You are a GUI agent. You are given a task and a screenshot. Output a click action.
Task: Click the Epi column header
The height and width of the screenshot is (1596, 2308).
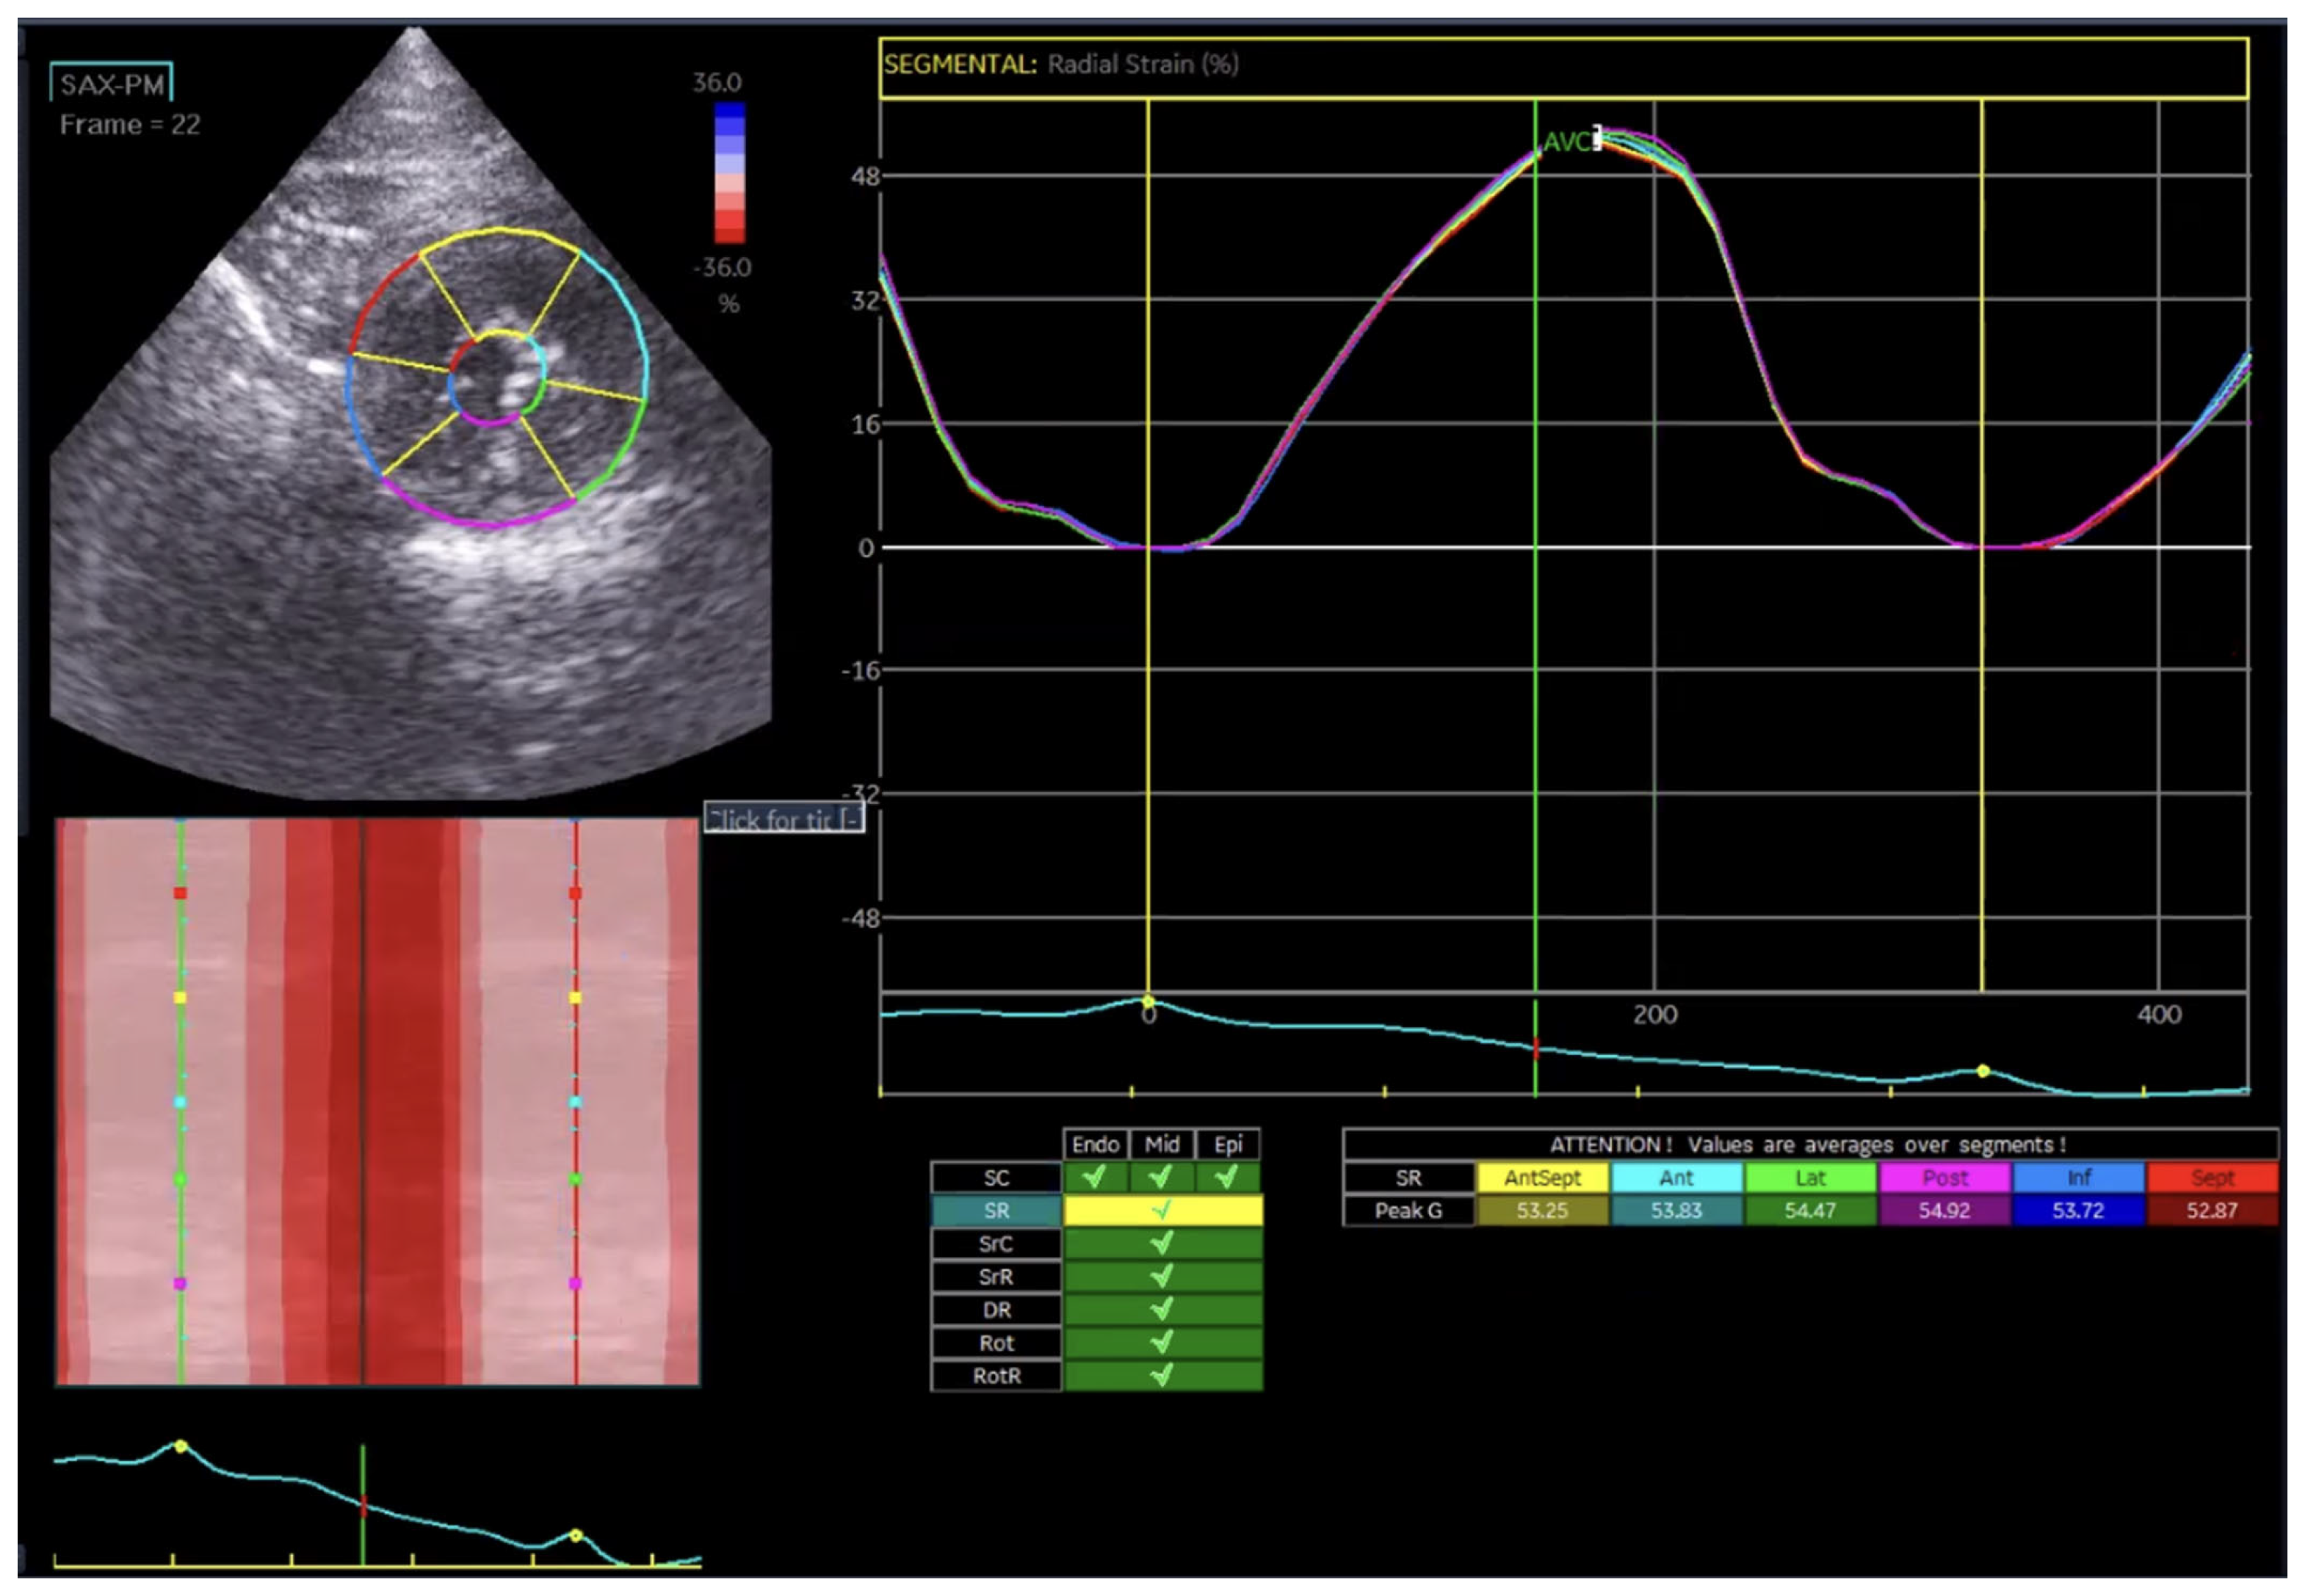click(1228, 1144)
